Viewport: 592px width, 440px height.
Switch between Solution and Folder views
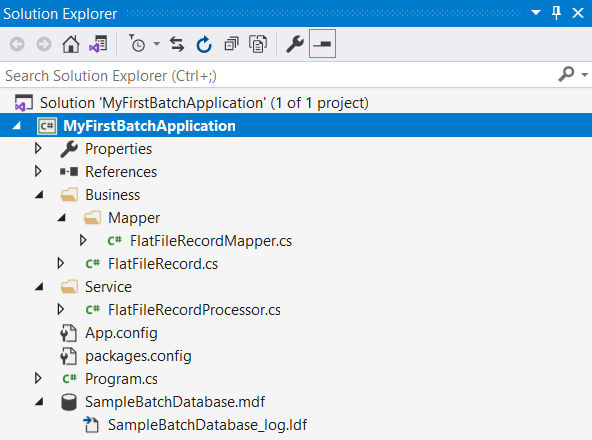(x=98, y=44)
